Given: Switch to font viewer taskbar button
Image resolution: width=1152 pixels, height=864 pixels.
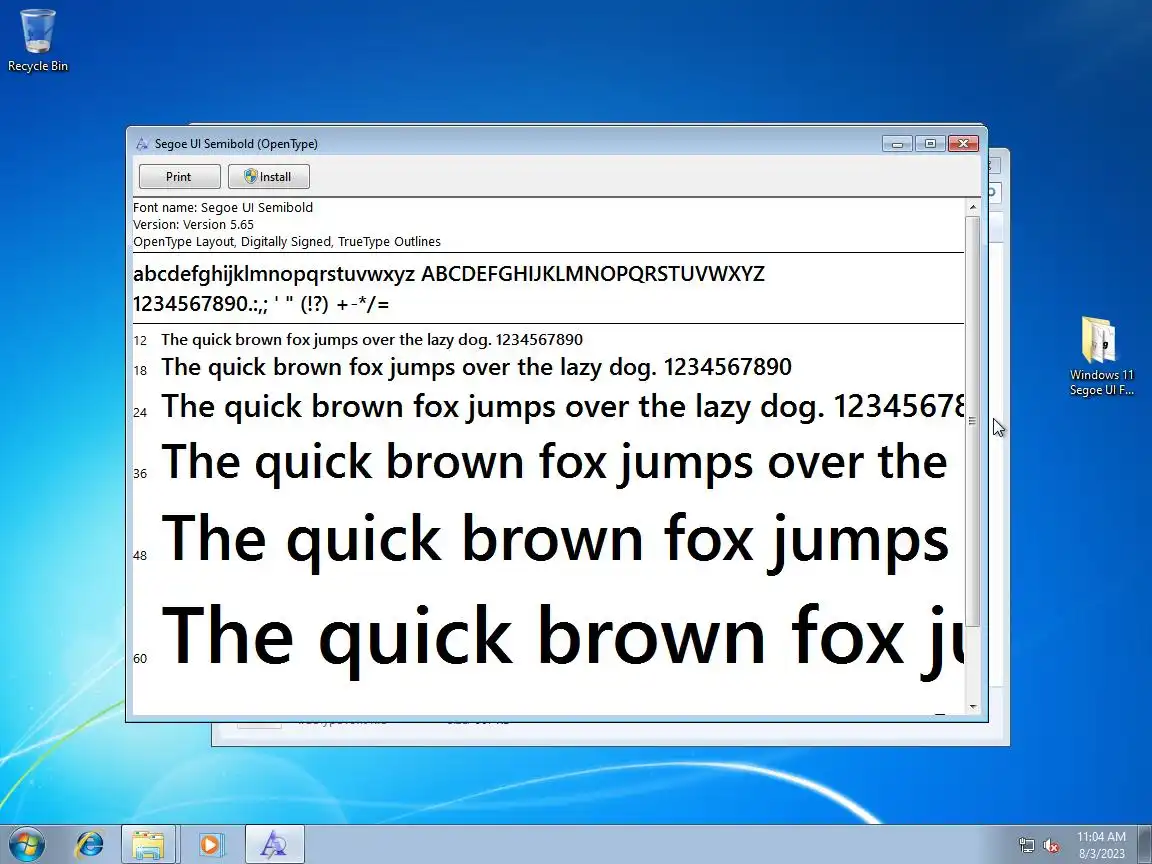Looking at the screenshot, I should (x=274, y=845).
